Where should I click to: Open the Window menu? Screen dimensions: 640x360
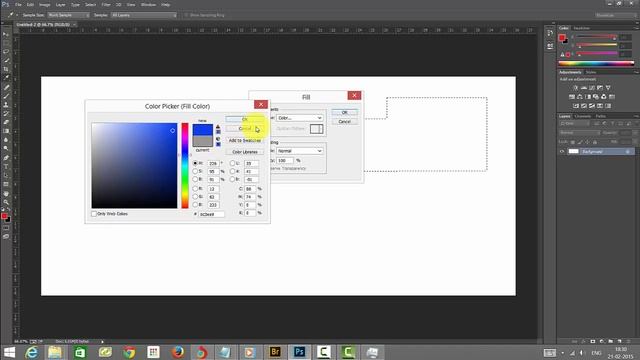[x=148, y=4]
